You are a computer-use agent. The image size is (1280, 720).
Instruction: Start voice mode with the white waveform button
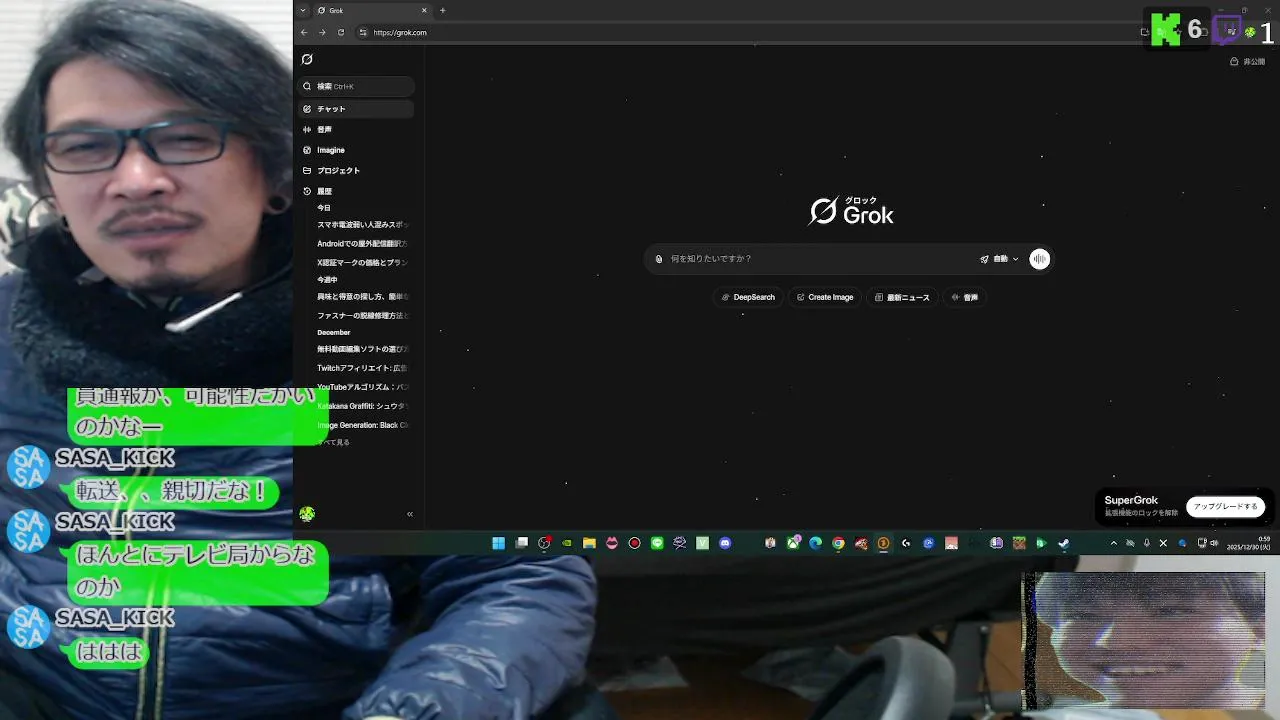click(x=1040, y=259)
